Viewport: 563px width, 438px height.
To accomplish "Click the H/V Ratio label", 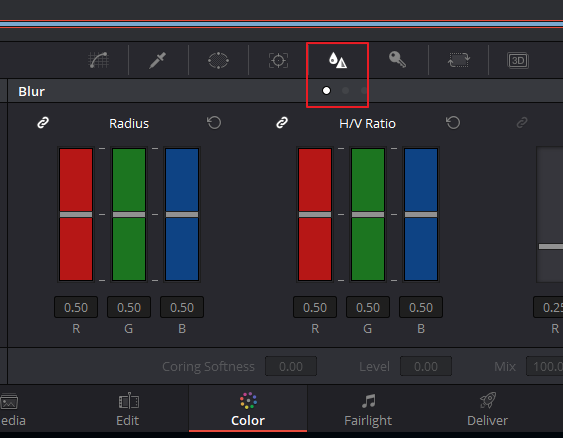I will tap(367, 124).
